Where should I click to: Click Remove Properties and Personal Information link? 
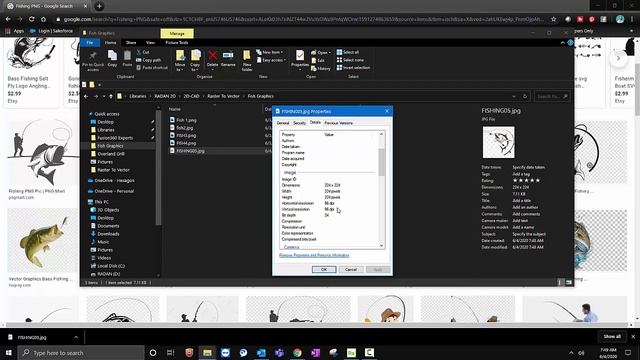[314, 255]
